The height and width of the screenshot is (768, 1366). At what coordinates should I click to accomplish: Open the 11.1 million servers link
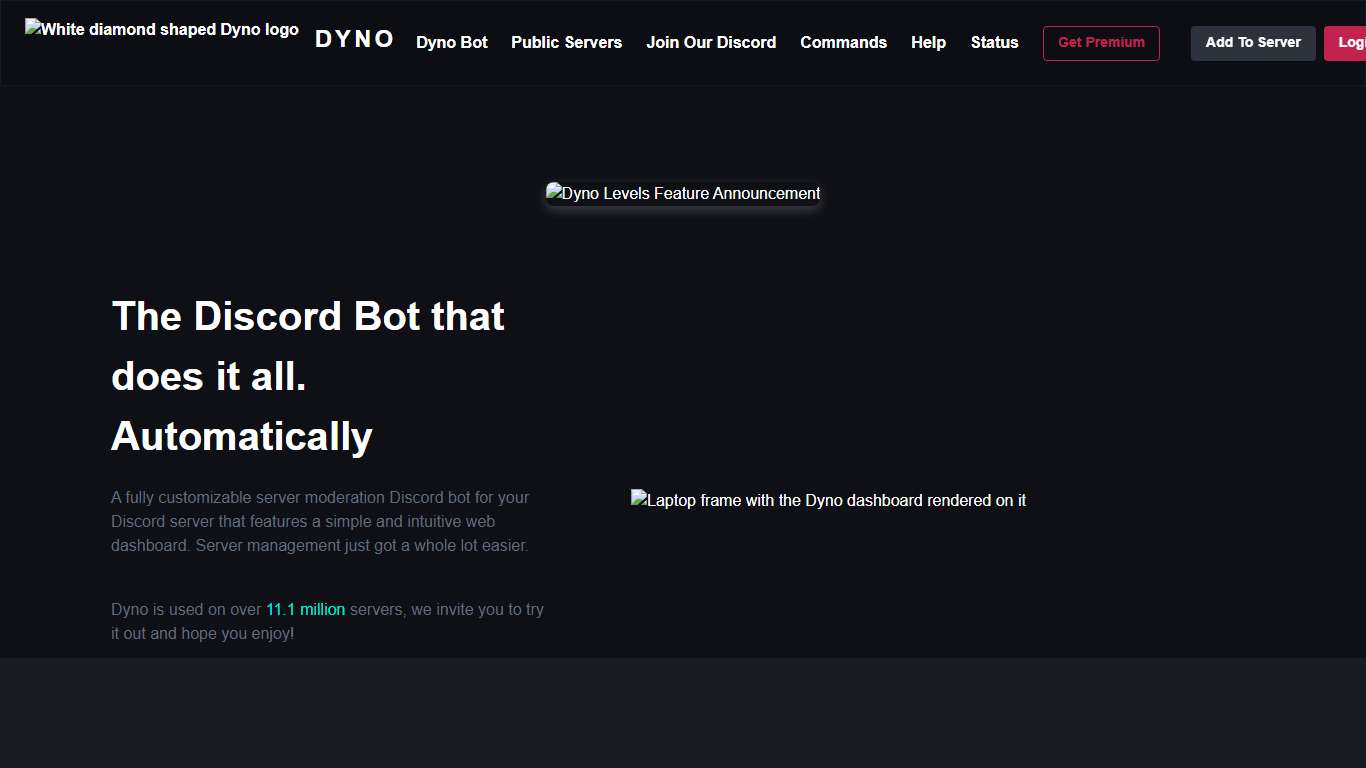304,609
